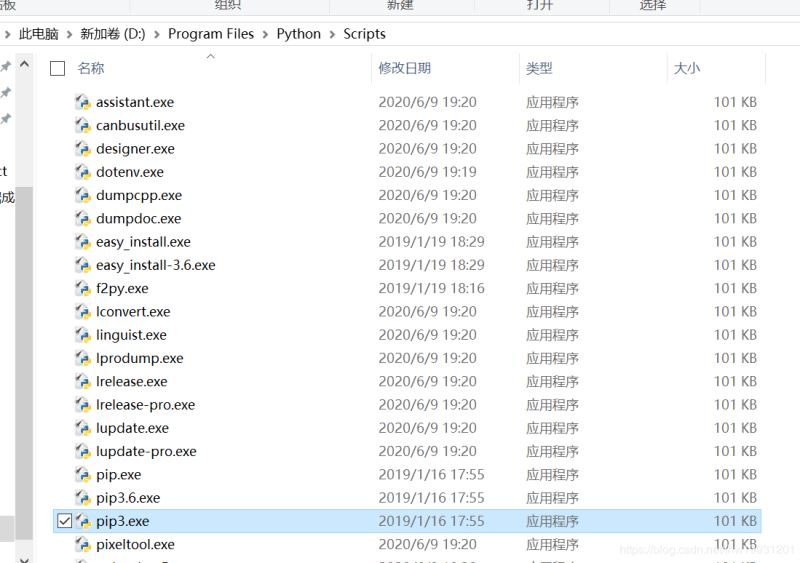Click the lupdate-pro.exe file icon
Viewport: 800px width, 563px height.
pos(83,451)
